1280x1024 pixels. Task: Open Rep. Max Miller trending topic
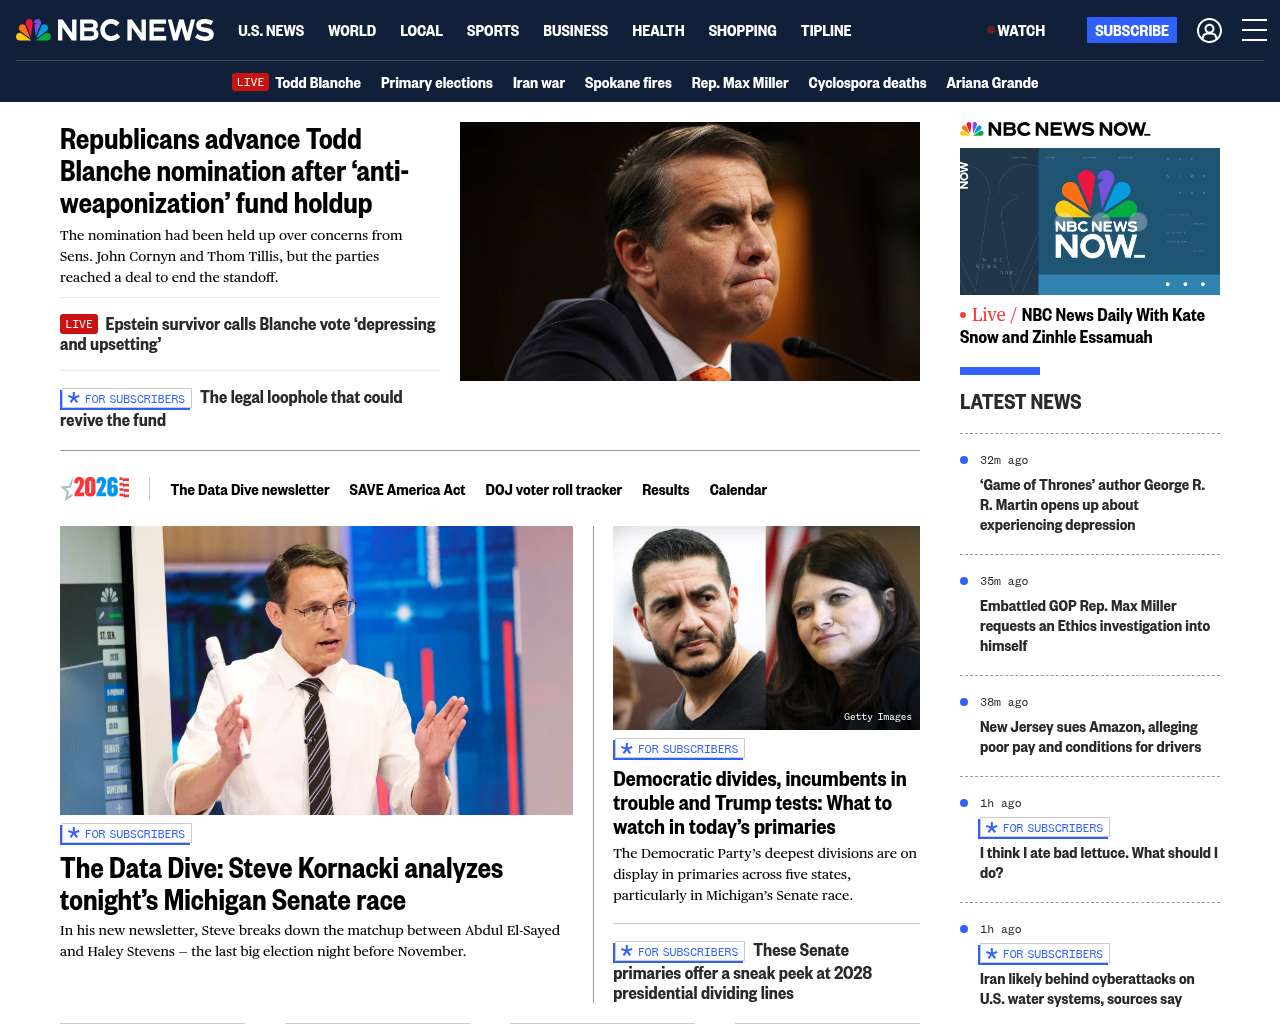coord(740,82)
